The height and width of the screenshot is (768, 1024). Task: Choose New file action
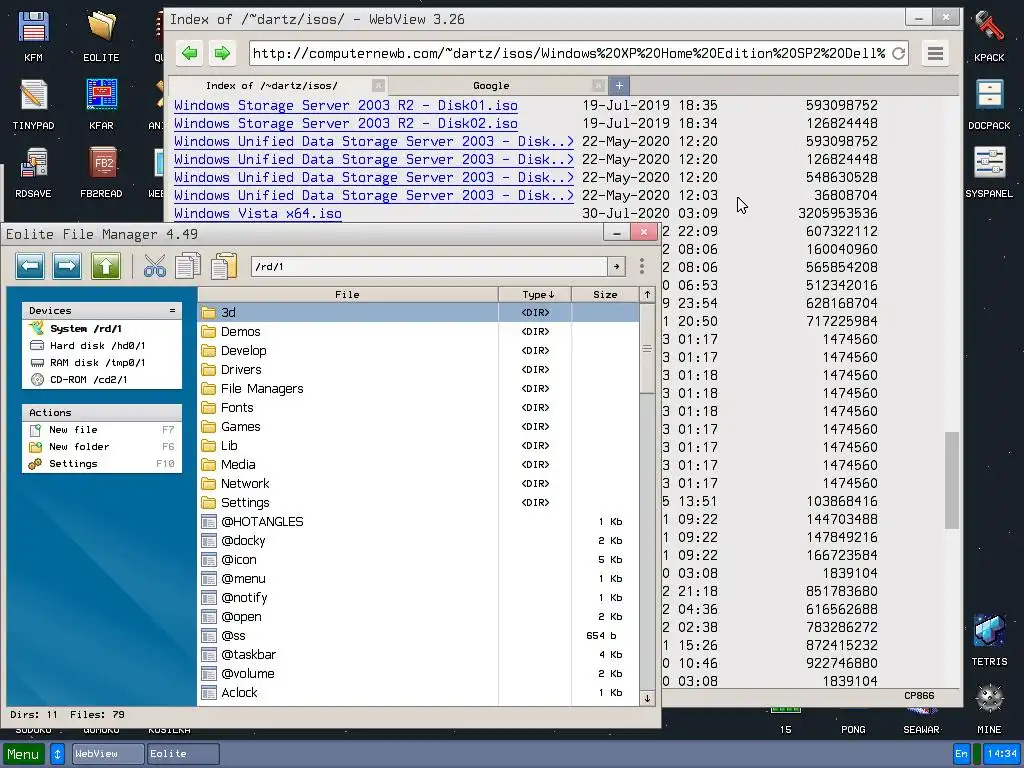tap(102, 430)
